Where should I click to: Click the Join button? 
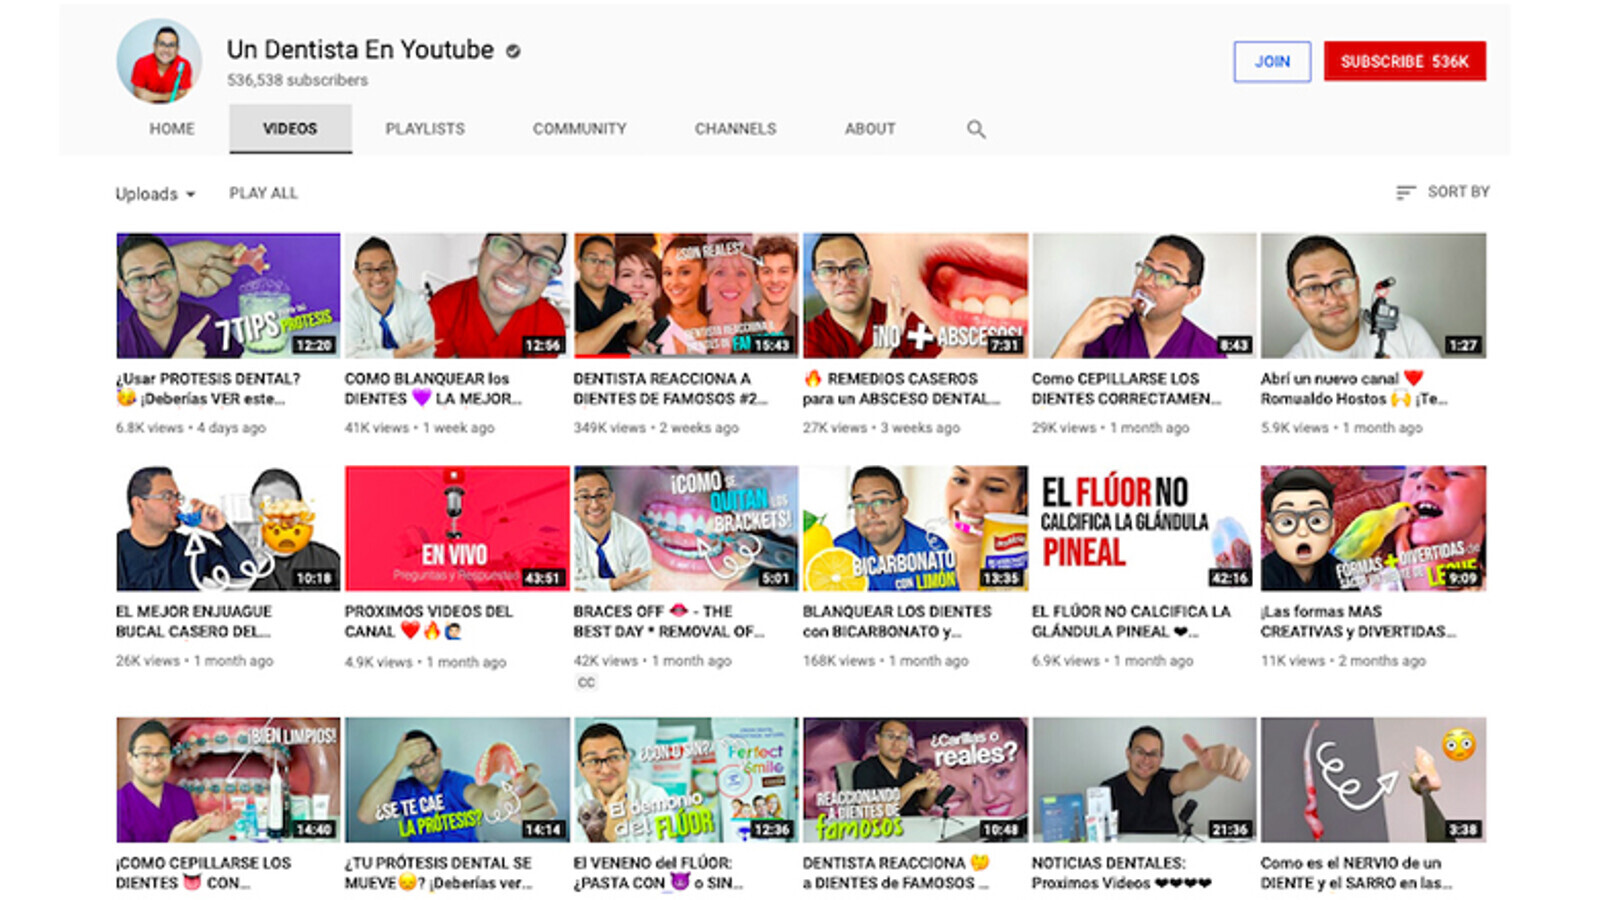[1271, 62]
